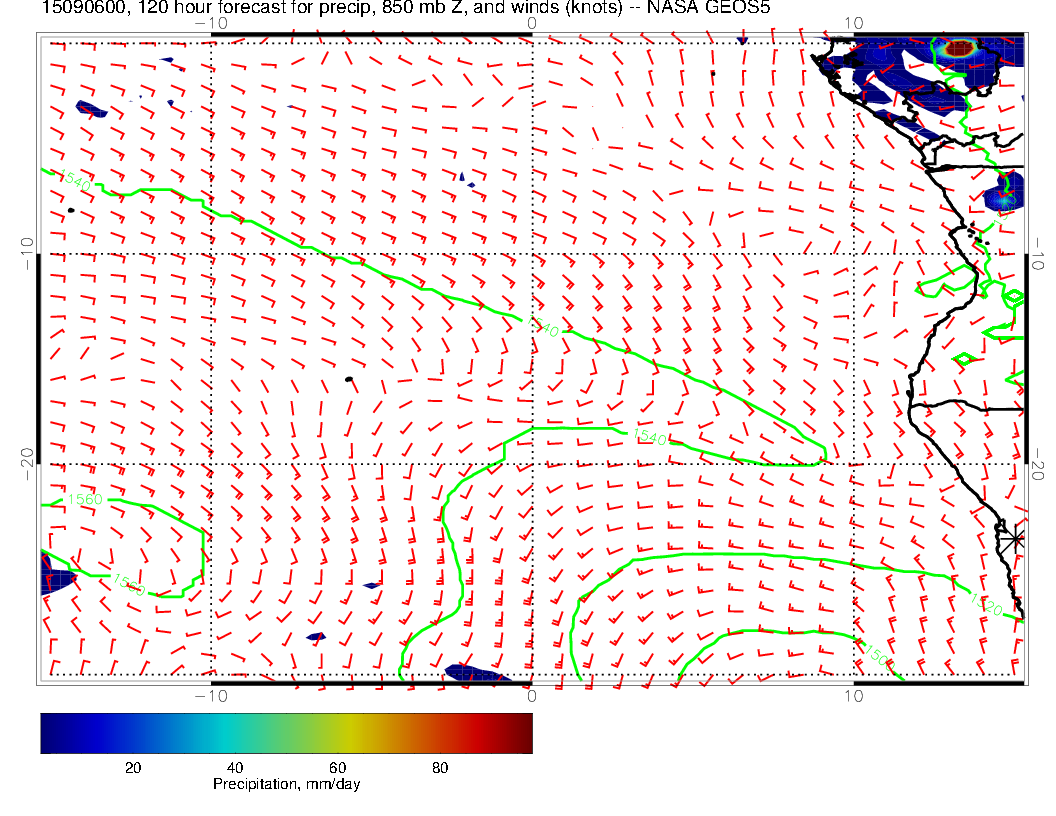This screenshot has height=816, width=1056.
Task: Click the left axis latitude label −20
Action: tap(26, 462)
